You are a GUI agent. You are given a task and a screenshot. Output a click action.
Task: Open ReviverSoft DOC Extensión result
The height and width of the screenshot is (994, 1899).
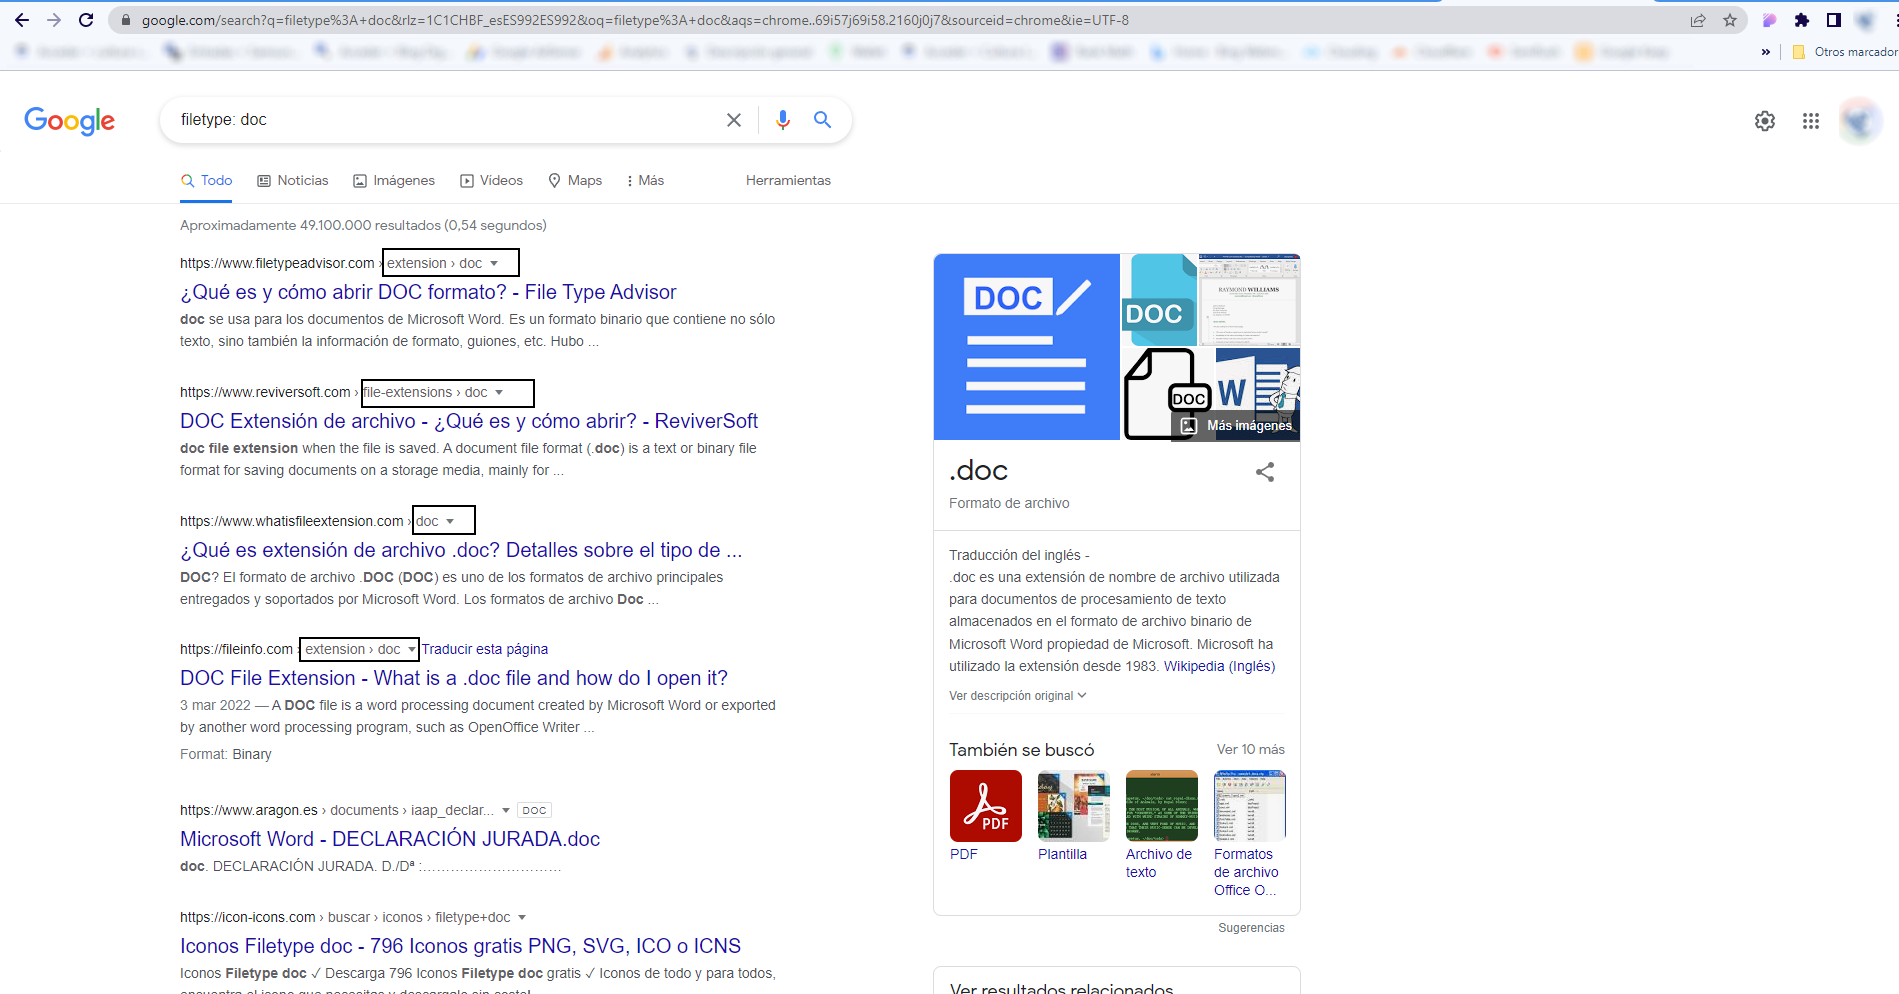pos(469,421)
